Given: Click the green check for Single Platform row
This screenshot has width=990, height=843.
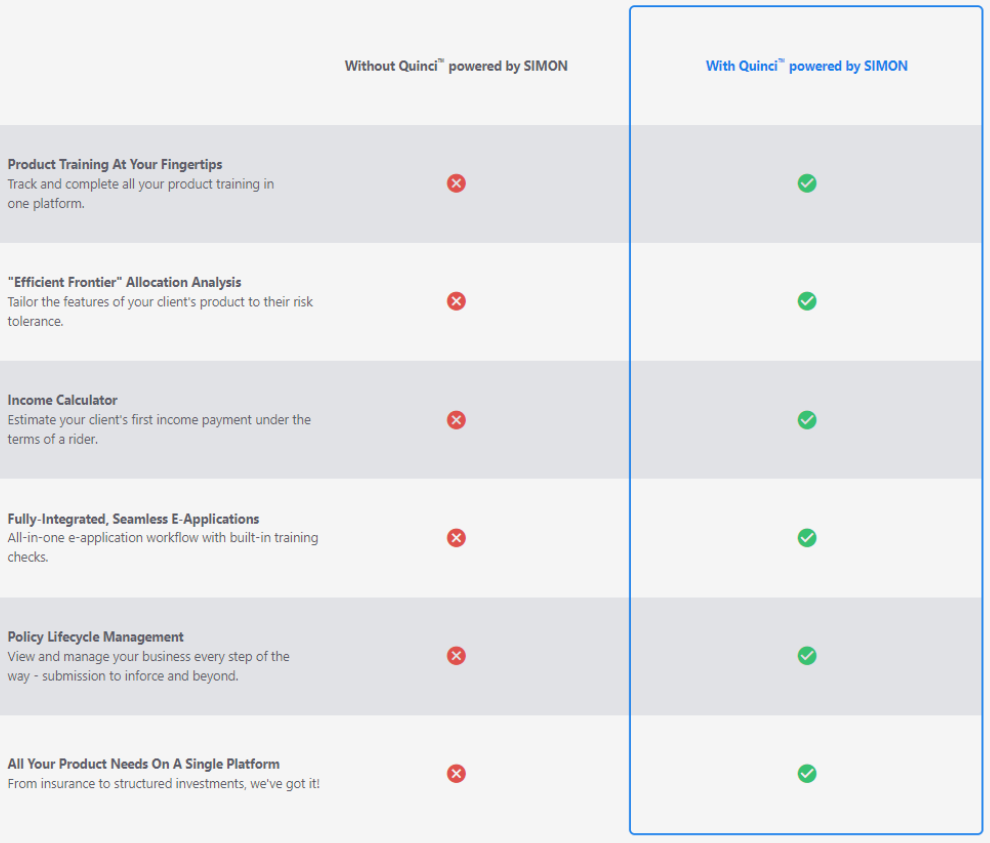Looking at the screenshot, I should (x=806, y=774).
